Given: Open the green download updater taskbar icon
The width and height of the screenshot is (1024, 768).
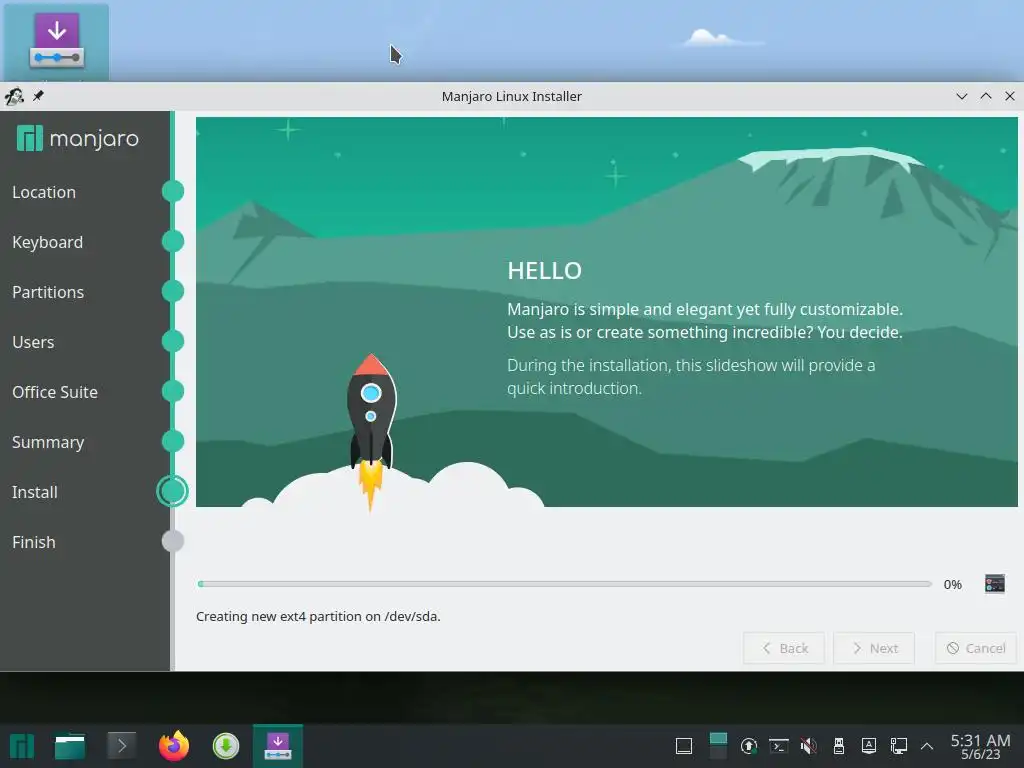Looking at the screenshot, I should tap(226, 746).
